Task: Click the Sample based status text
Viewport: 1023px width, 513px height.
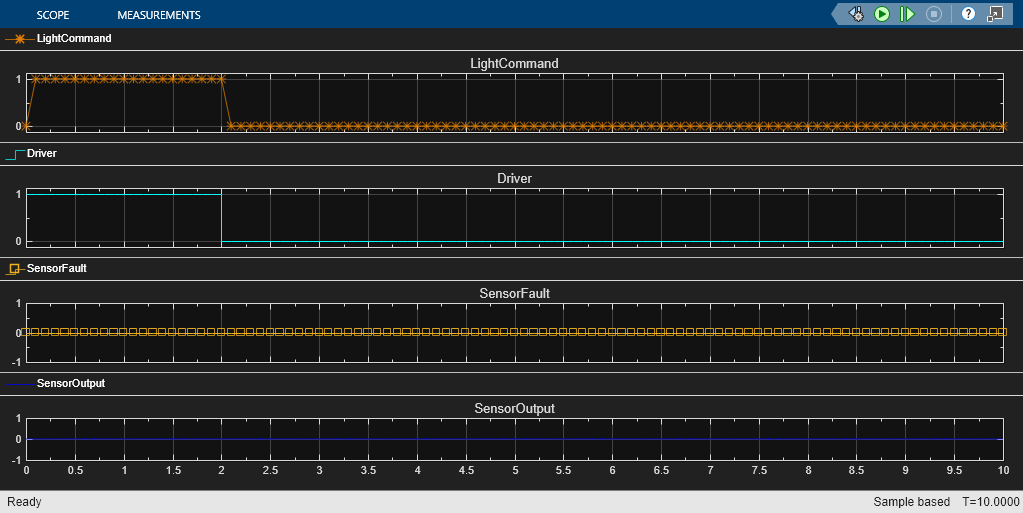Action: (911, 502)
